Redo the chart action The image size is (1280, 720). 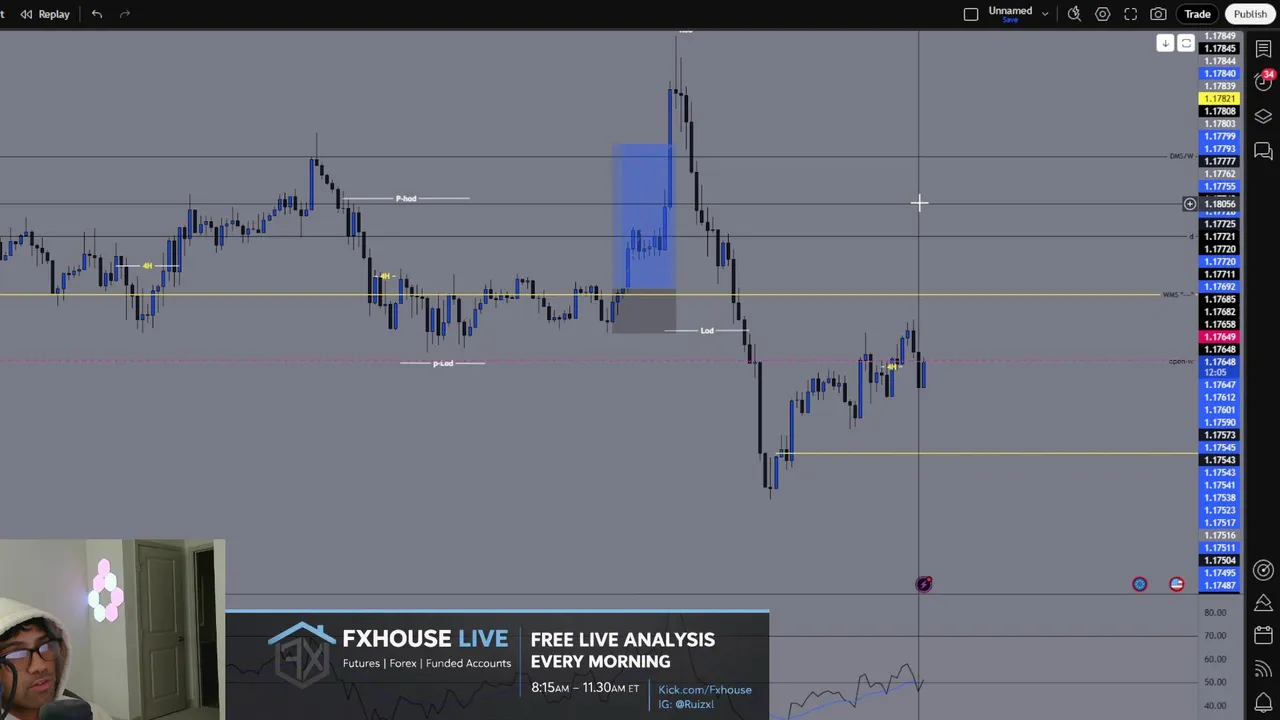tap(125, 14)
